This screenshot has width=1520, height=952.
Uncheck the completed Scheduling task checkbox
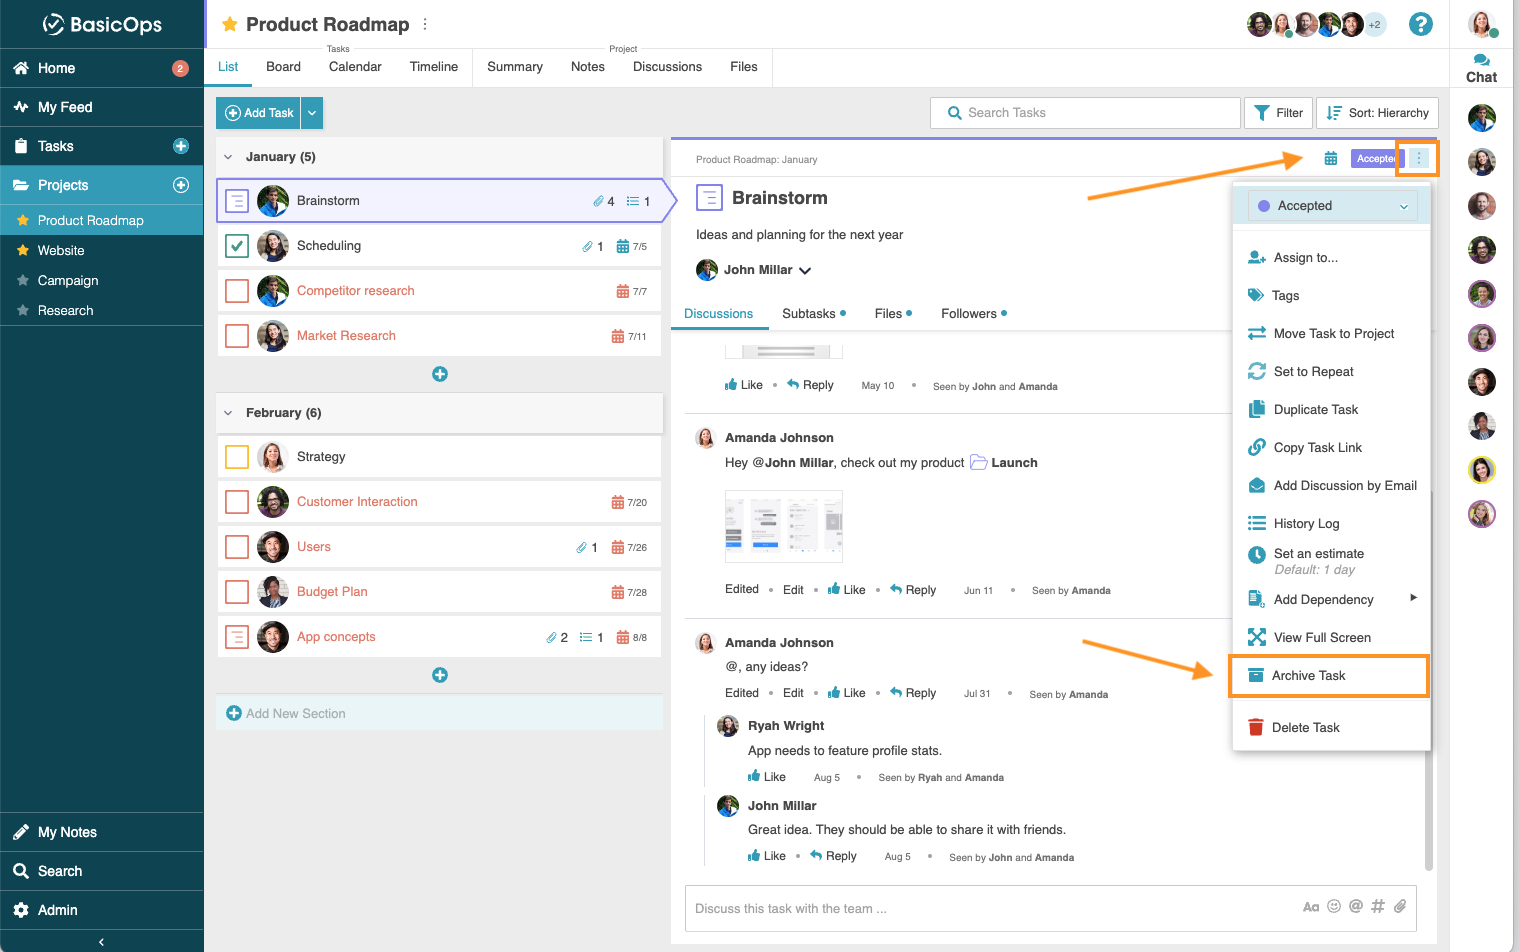[x=237, y=245]
